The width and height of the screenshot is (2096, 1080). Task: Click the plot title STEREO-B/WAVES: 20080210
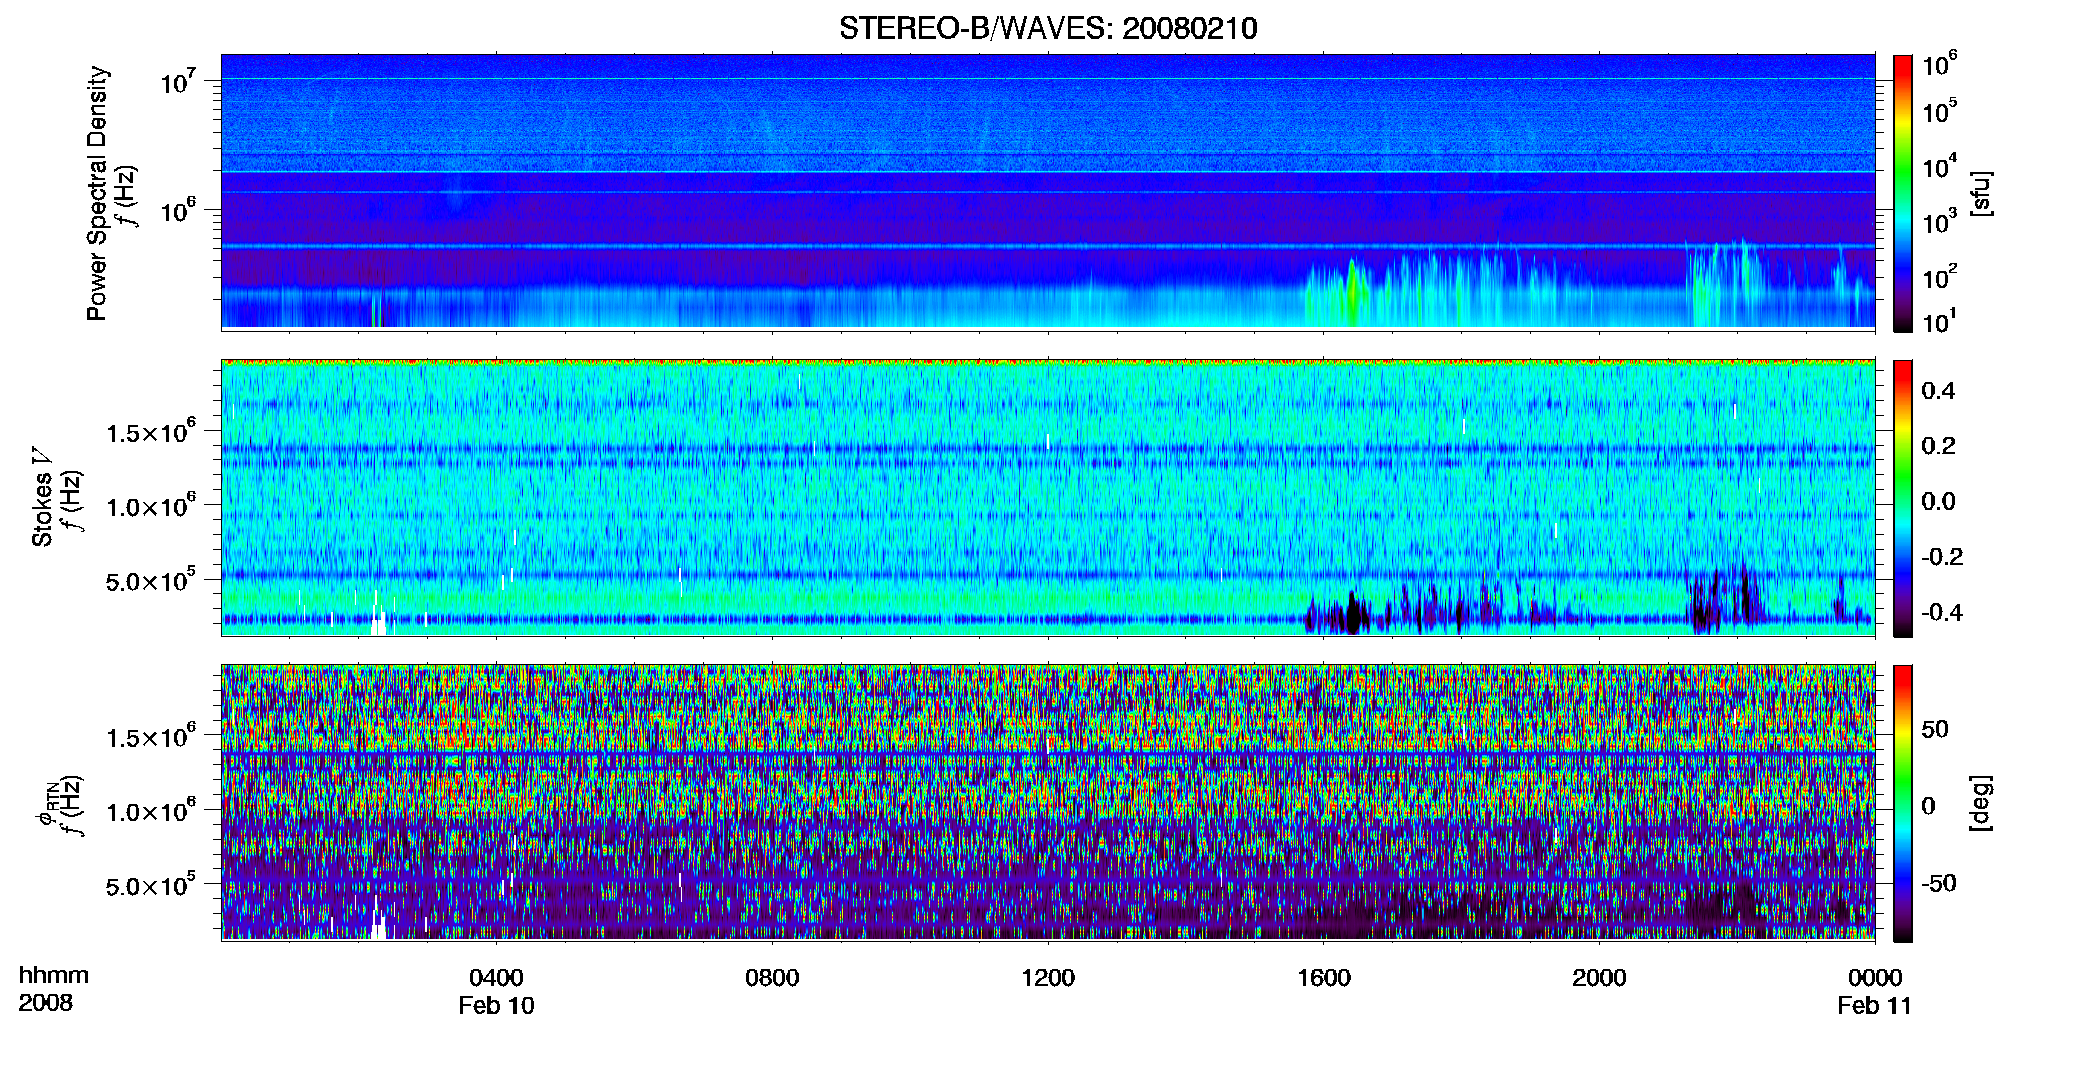[x=1048, y=28]
